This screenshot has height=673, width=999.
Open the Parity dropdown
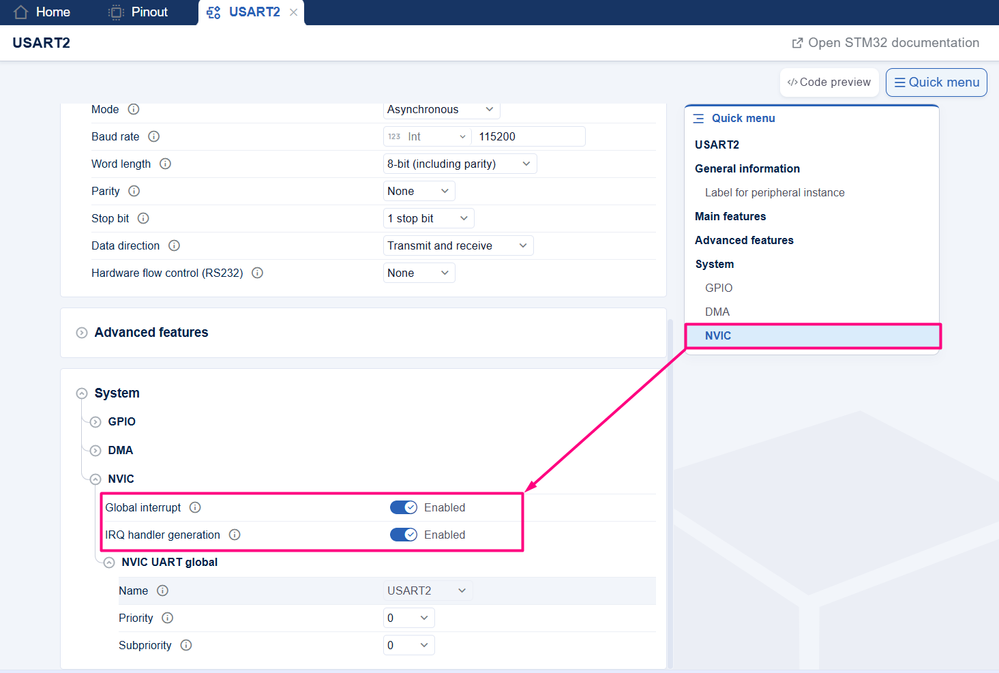click(x=419, y=191)
